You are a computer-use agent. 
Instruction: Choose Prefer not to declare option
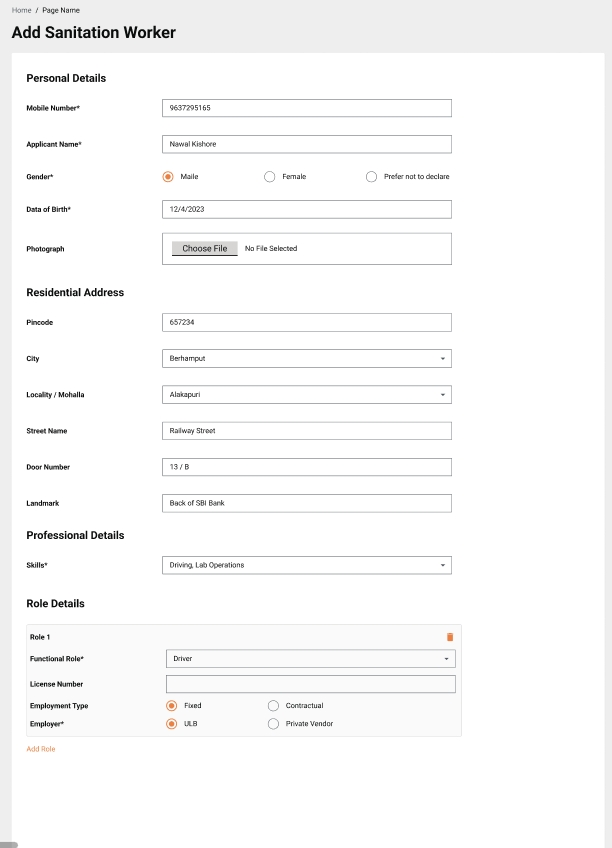click(372, 177)
